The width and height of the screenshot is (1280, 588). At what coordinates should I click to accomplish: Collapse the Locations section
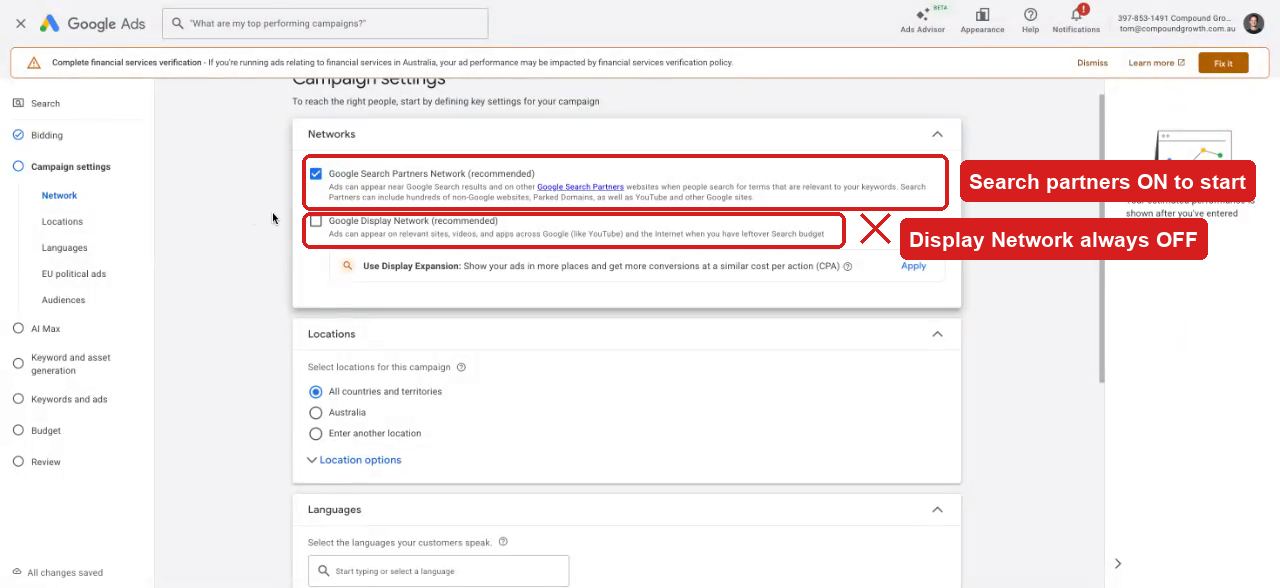click(937, 334)
